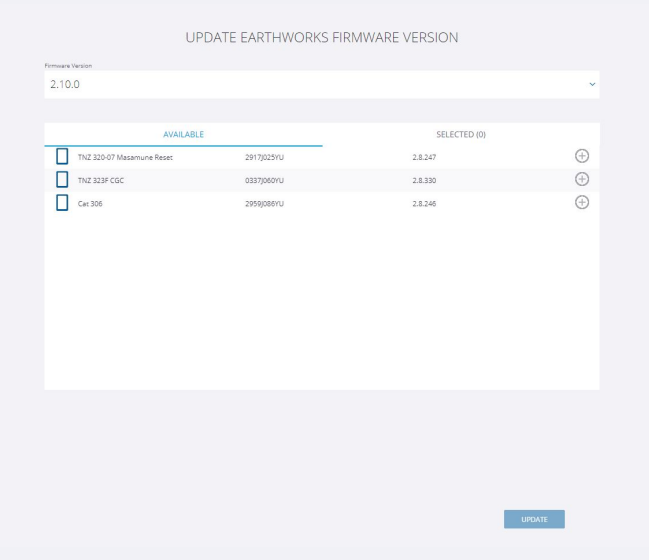Tick the checkbox for TNZ 320-07 Masamune Reset

(62, 156)
